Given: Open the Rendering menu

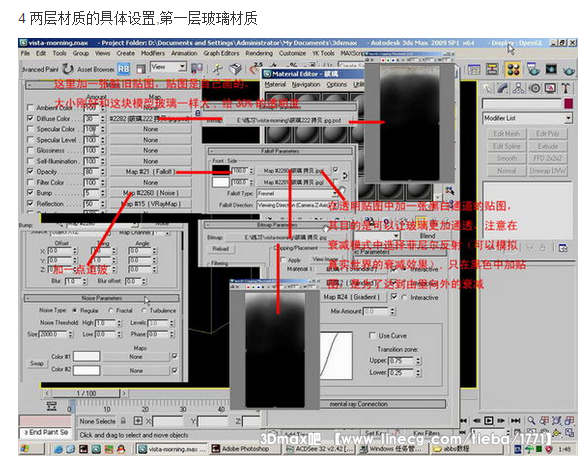Looking at the screenshot, I should pyautogui.click(x=259, y=53).
